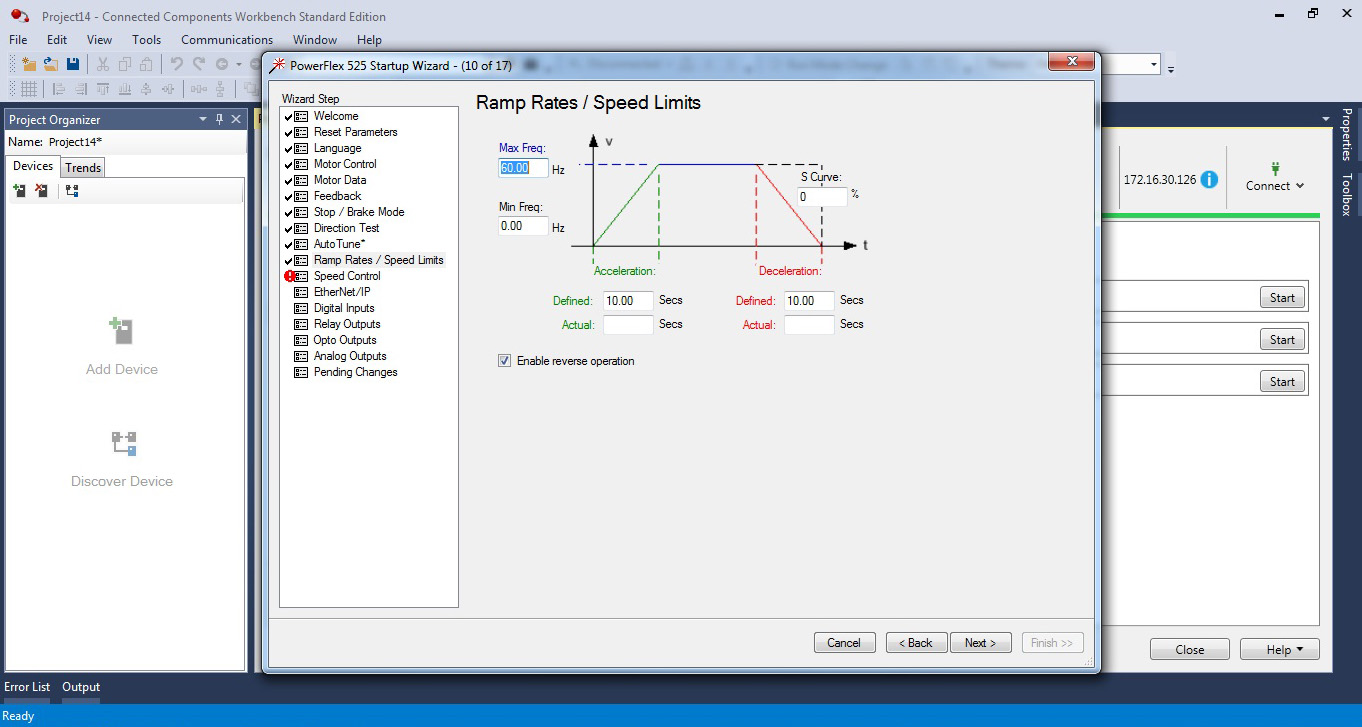Open the Tools menu
The width and height of the screenshot is (1362, 727).
[147, 40]
